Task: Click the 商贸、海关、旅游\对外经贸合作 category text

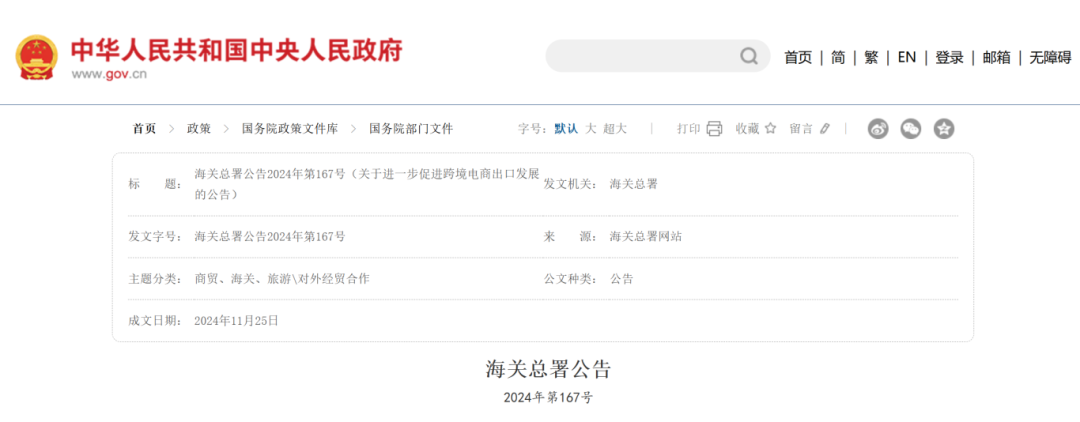Action: pyautogui.click(x=282, y=279)
